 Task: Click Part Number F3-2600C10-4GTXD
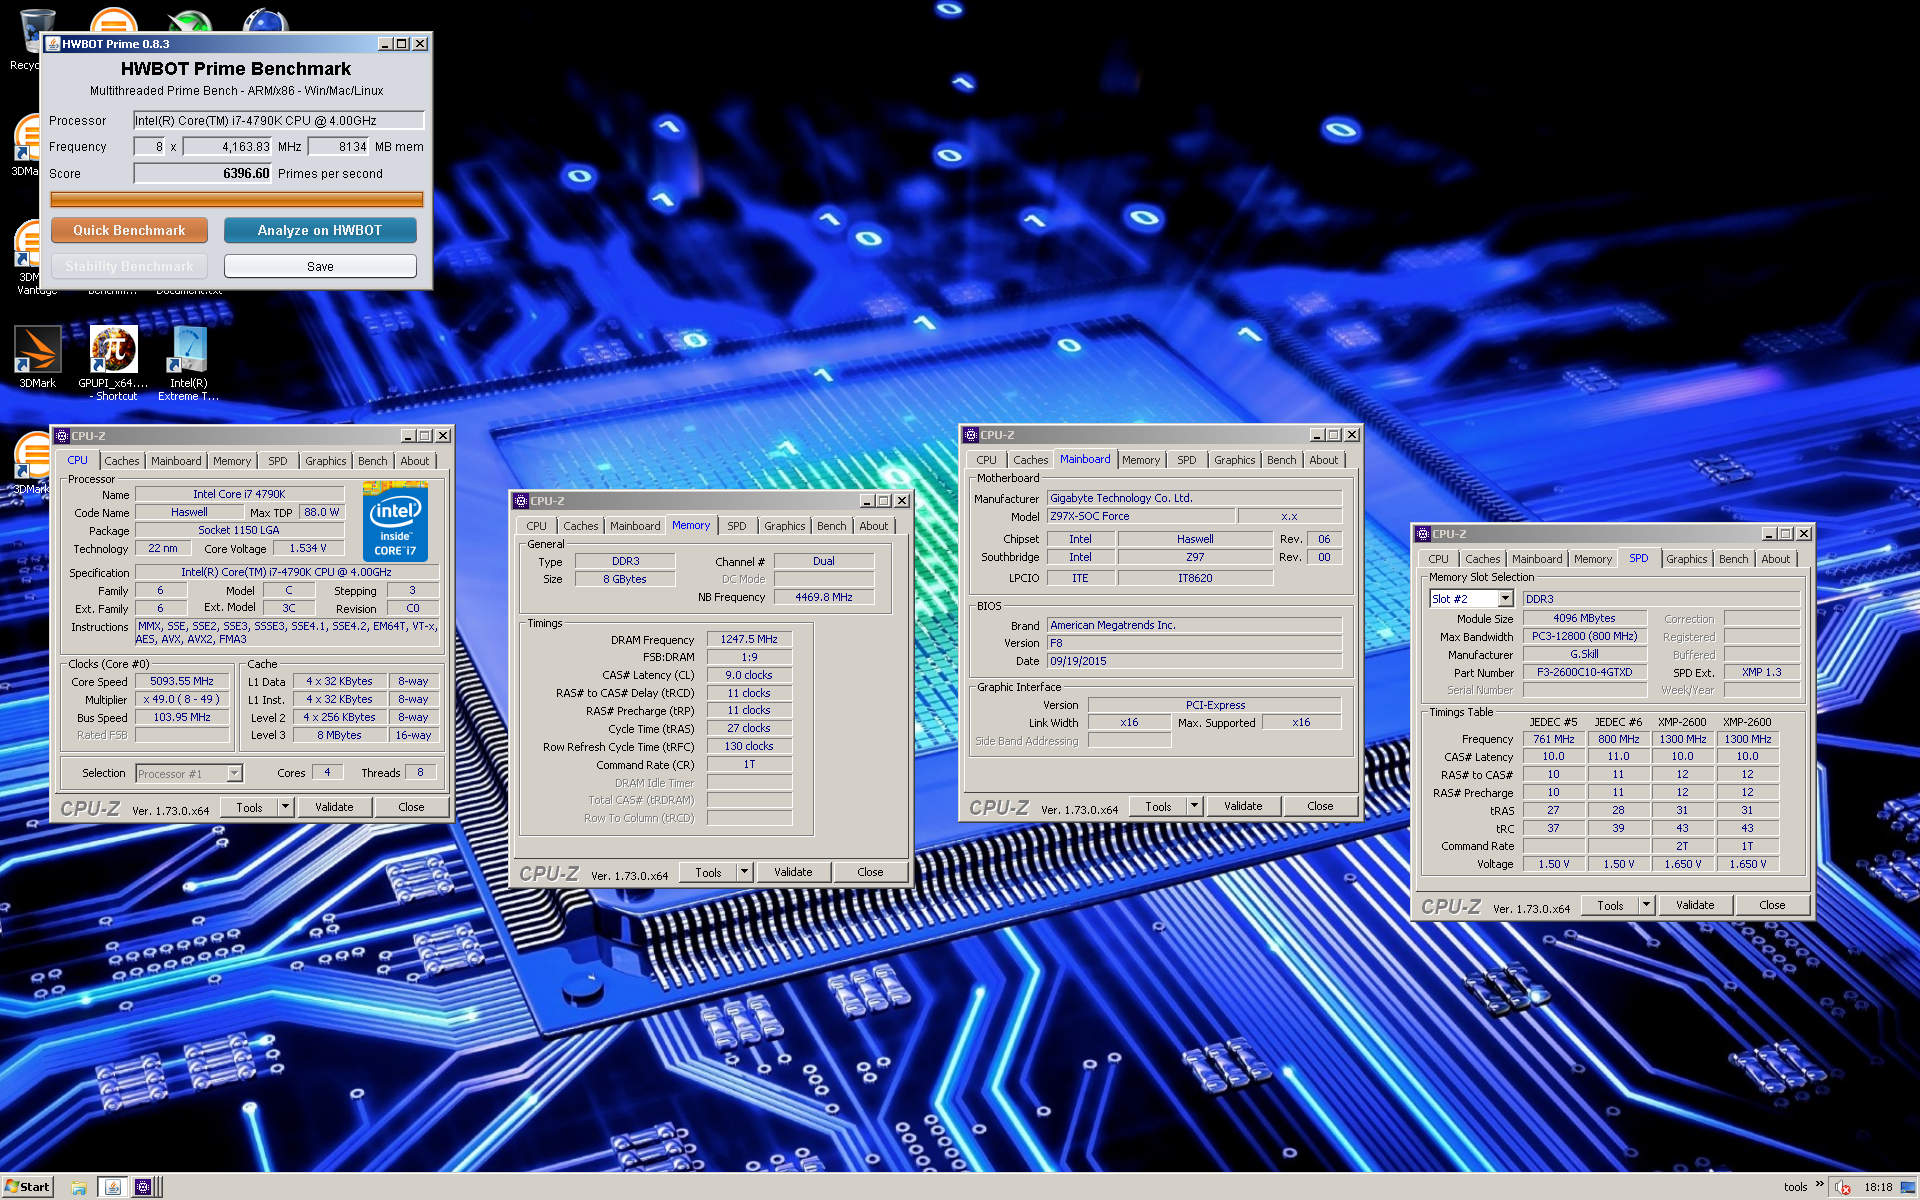[1584, 672]
